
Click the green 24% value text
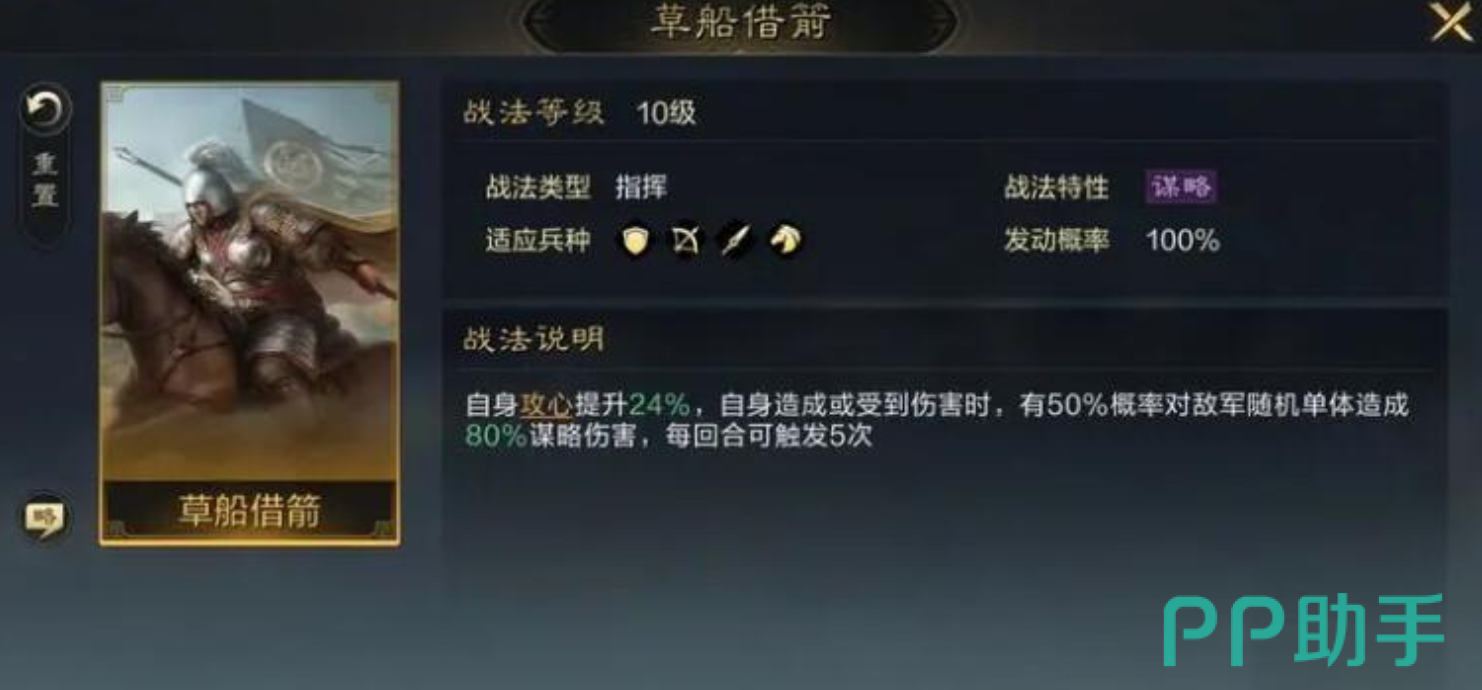coord(659,405)
